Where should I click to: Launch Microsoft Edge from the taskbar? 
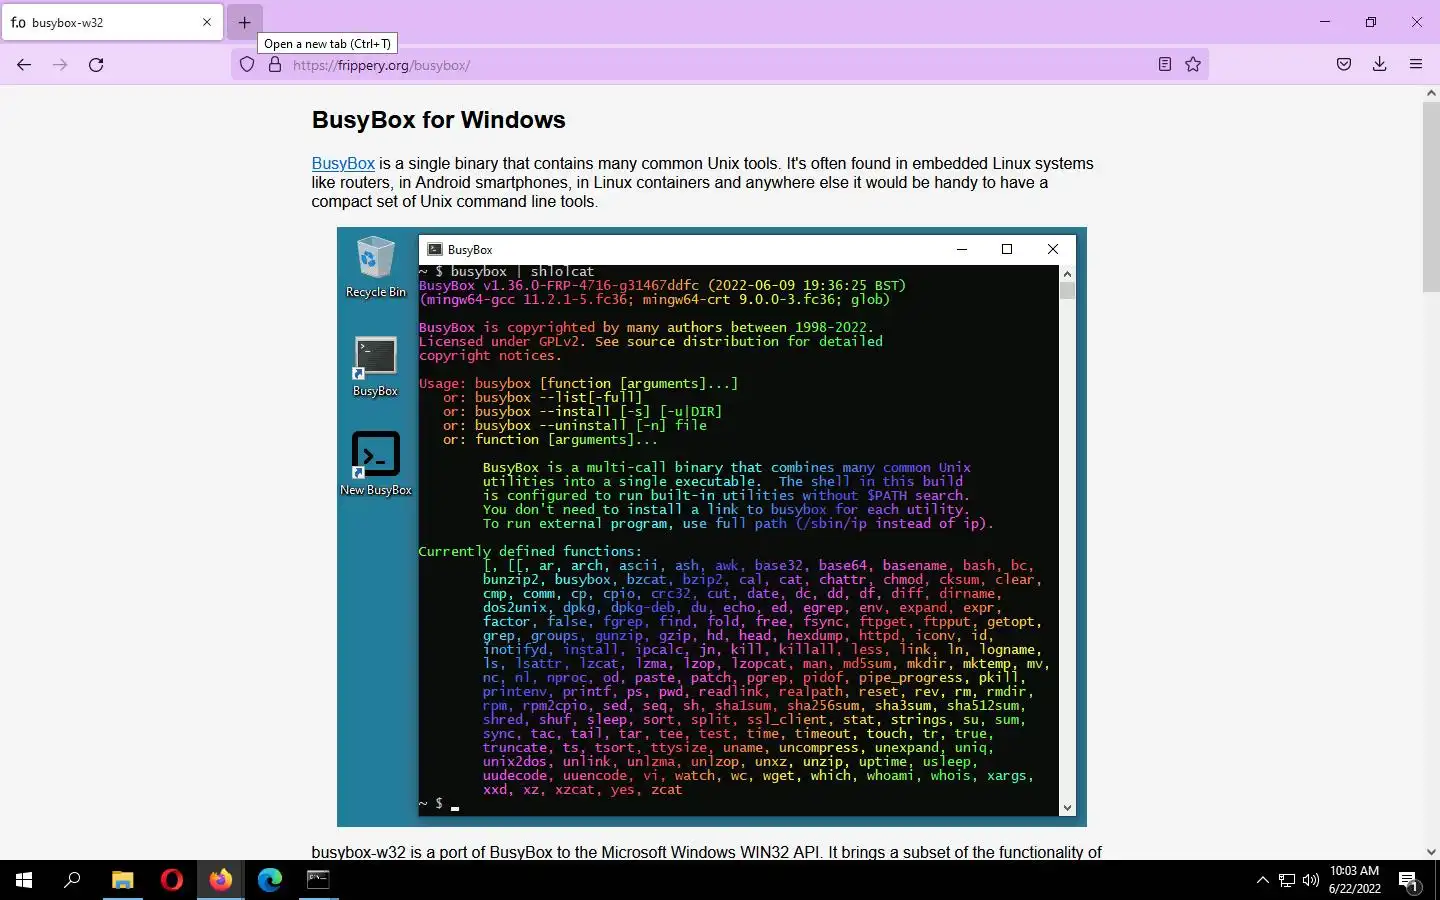[270, 880]
